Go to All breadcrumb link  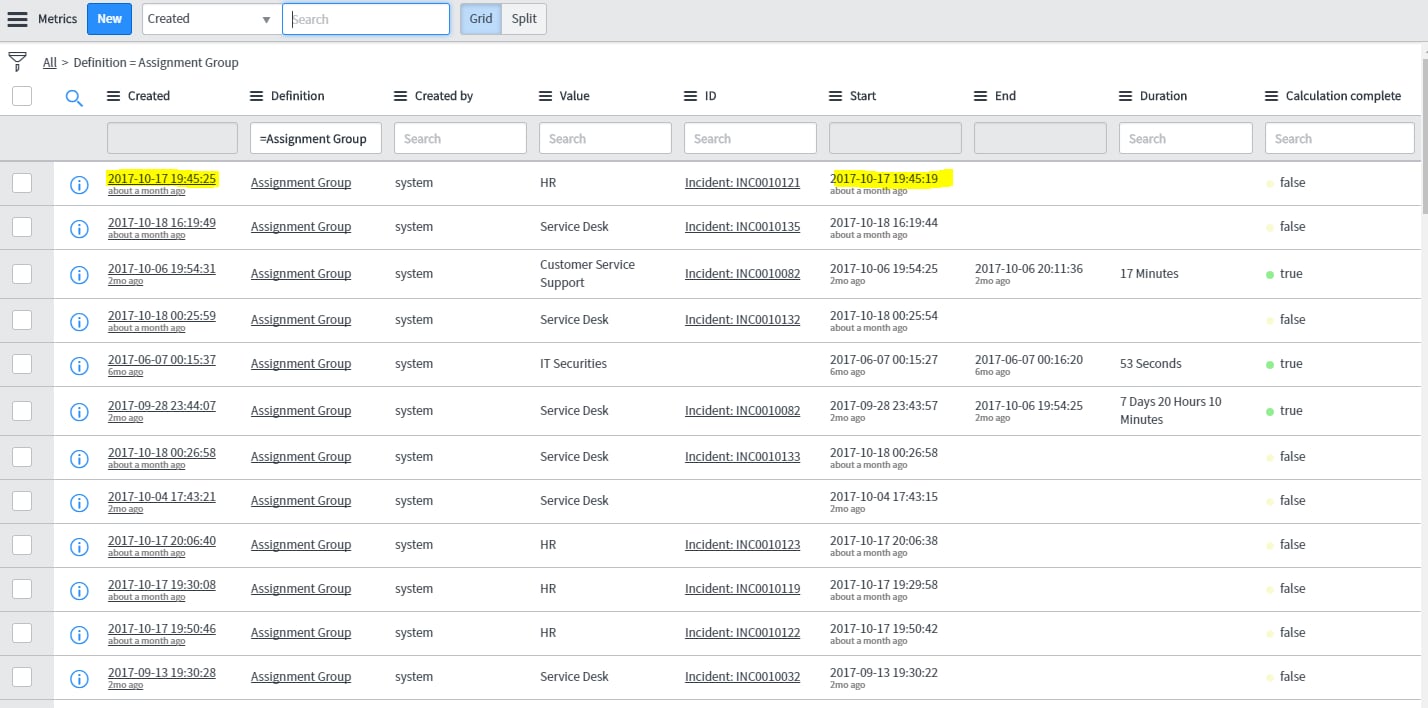[50, 62]
